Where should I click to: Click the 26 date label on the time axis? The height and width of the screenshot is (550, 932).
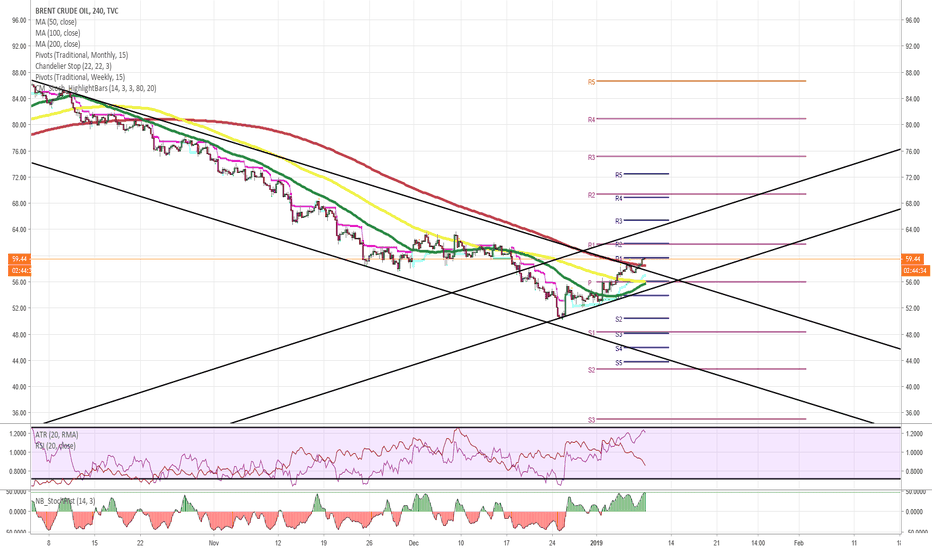pos(369,543)
